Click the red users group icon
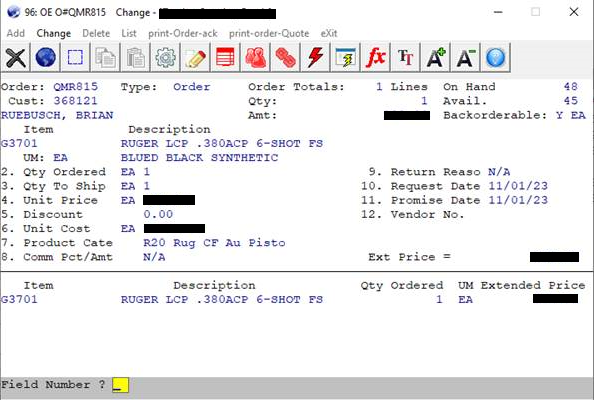 coord(255,58)
